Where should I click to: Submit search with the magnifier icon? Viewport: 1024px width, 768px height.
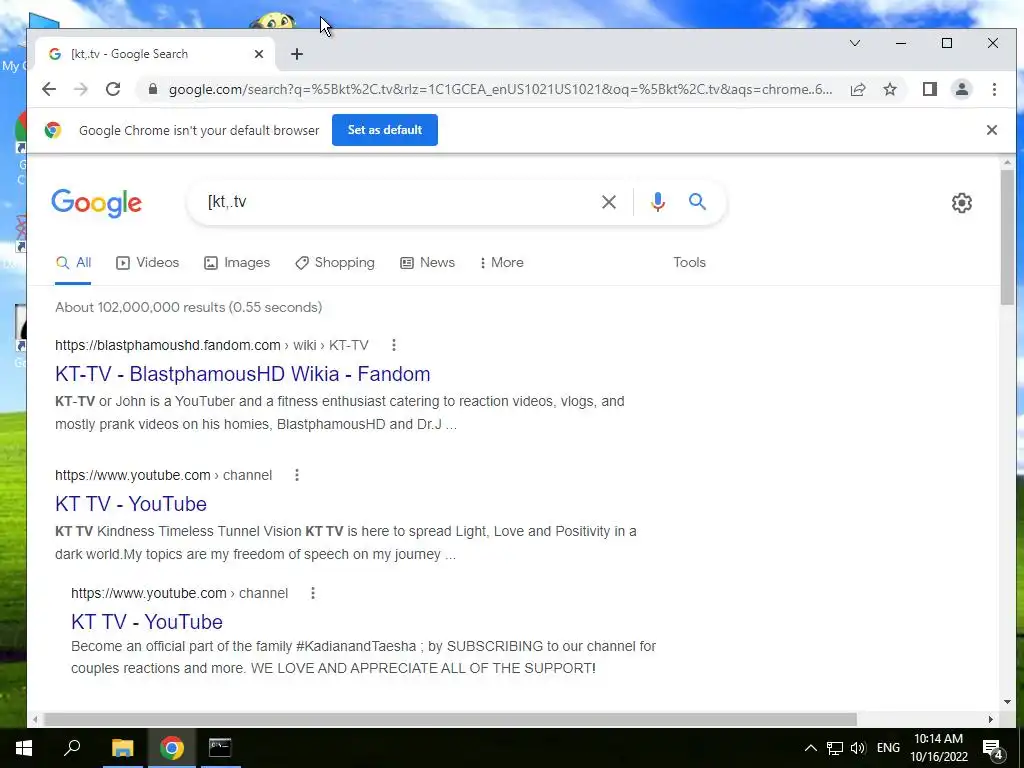[x=697, y=202]
